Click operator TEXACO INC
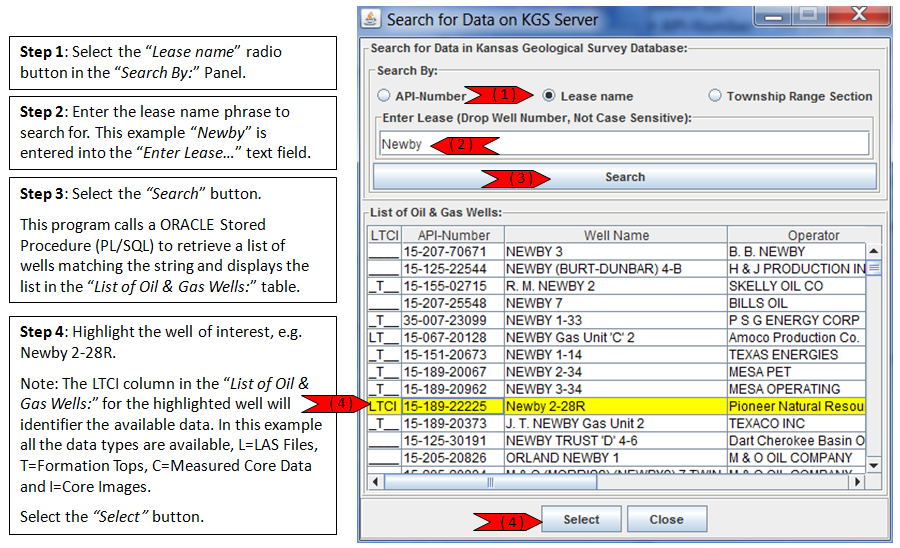Image resolution: width=900 pixels, height=548 pixels. click(797, 423)
